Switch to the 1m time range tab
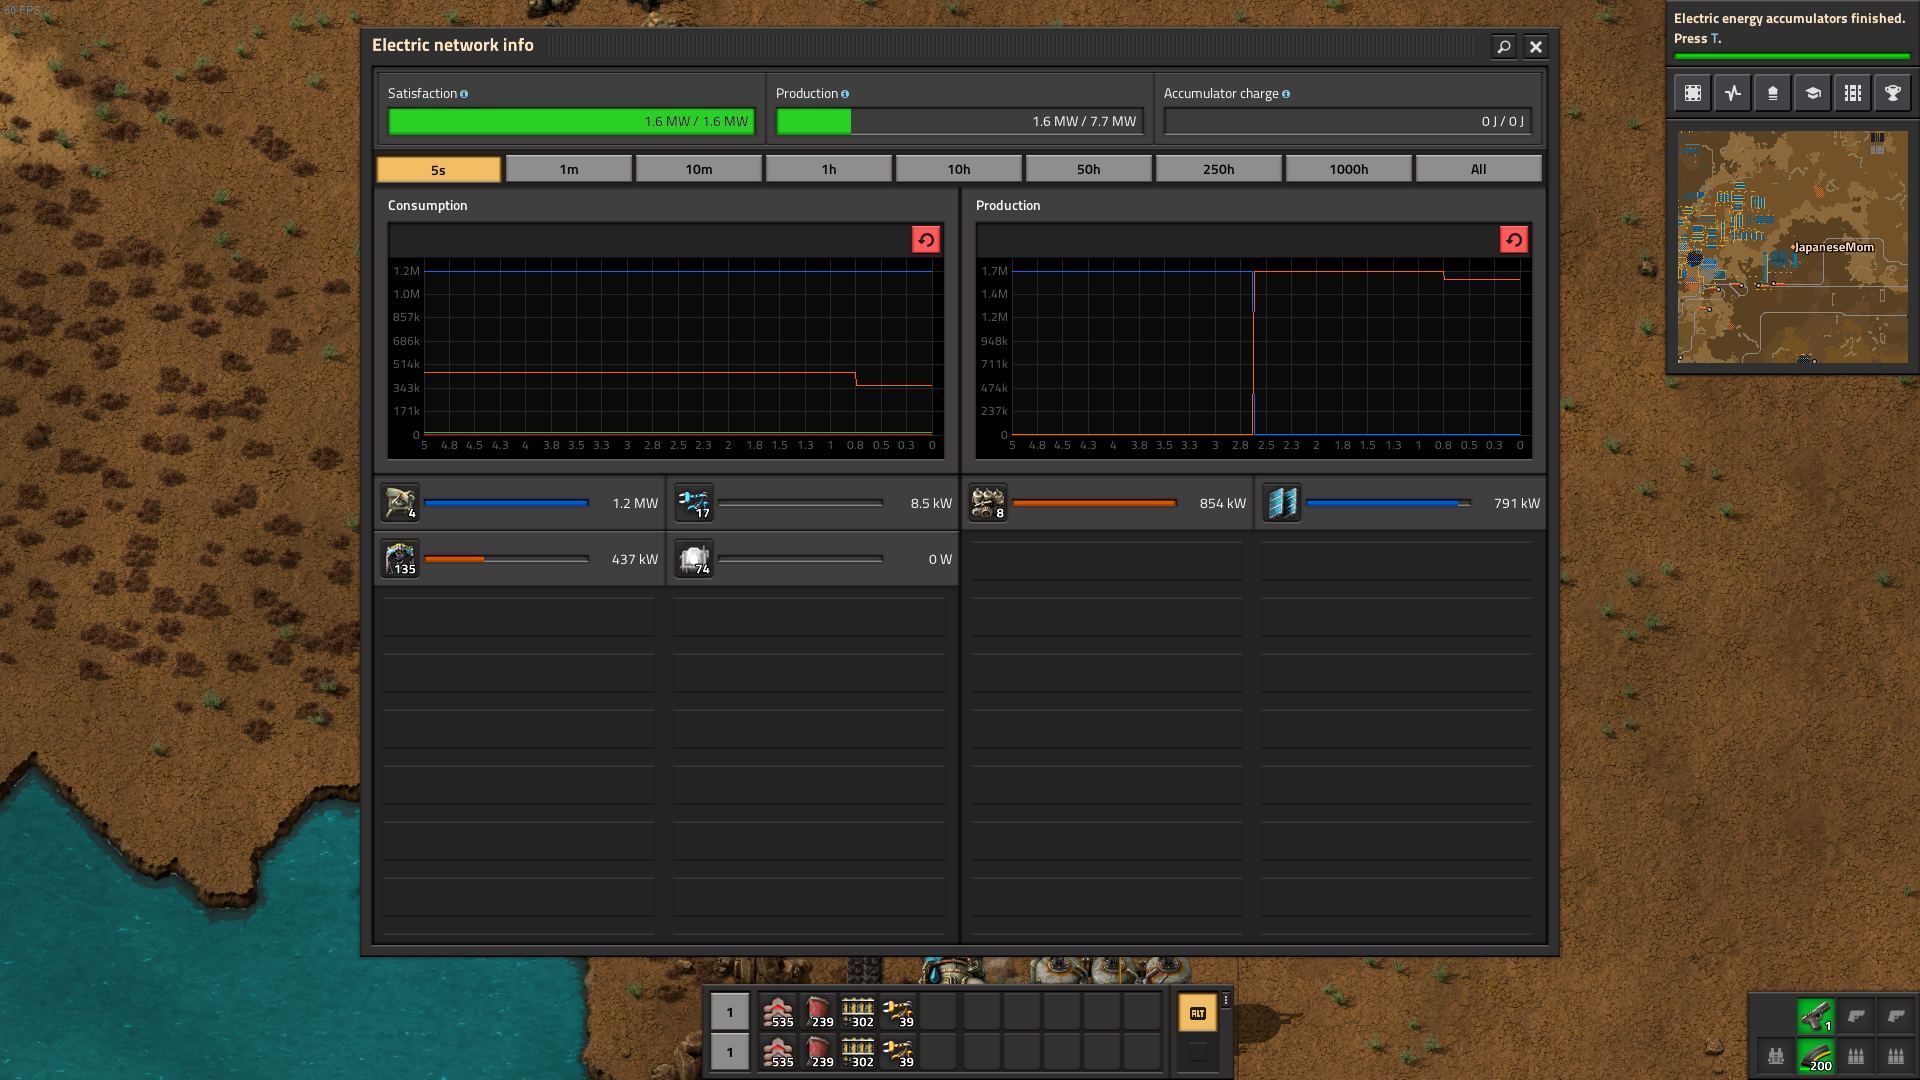The width and height of the screenshot is (1920, 1080). [568, 169]
